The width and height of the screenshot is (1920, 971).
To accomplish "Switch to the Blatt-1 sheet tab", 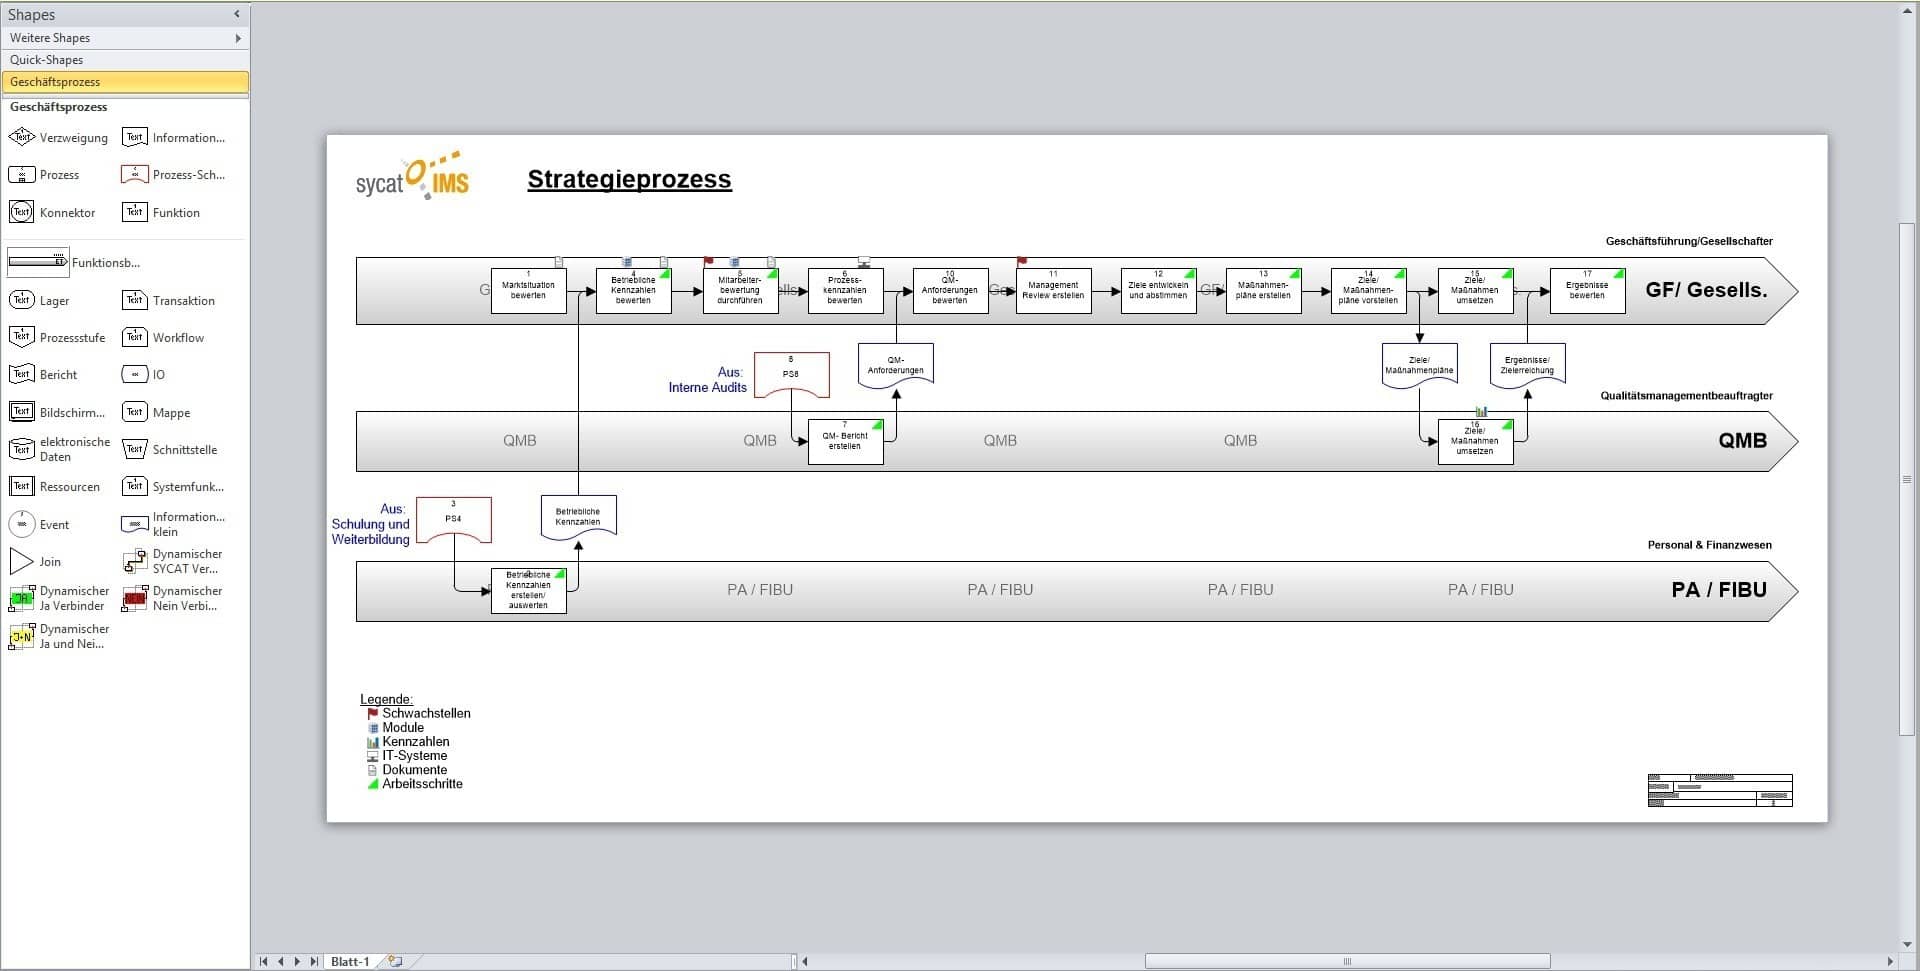I will tap(350, 961).
